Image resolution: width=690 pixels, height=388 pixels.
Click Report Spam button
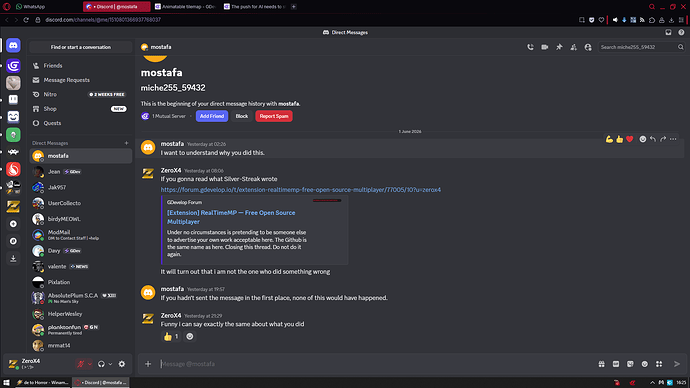click(274, 116)
